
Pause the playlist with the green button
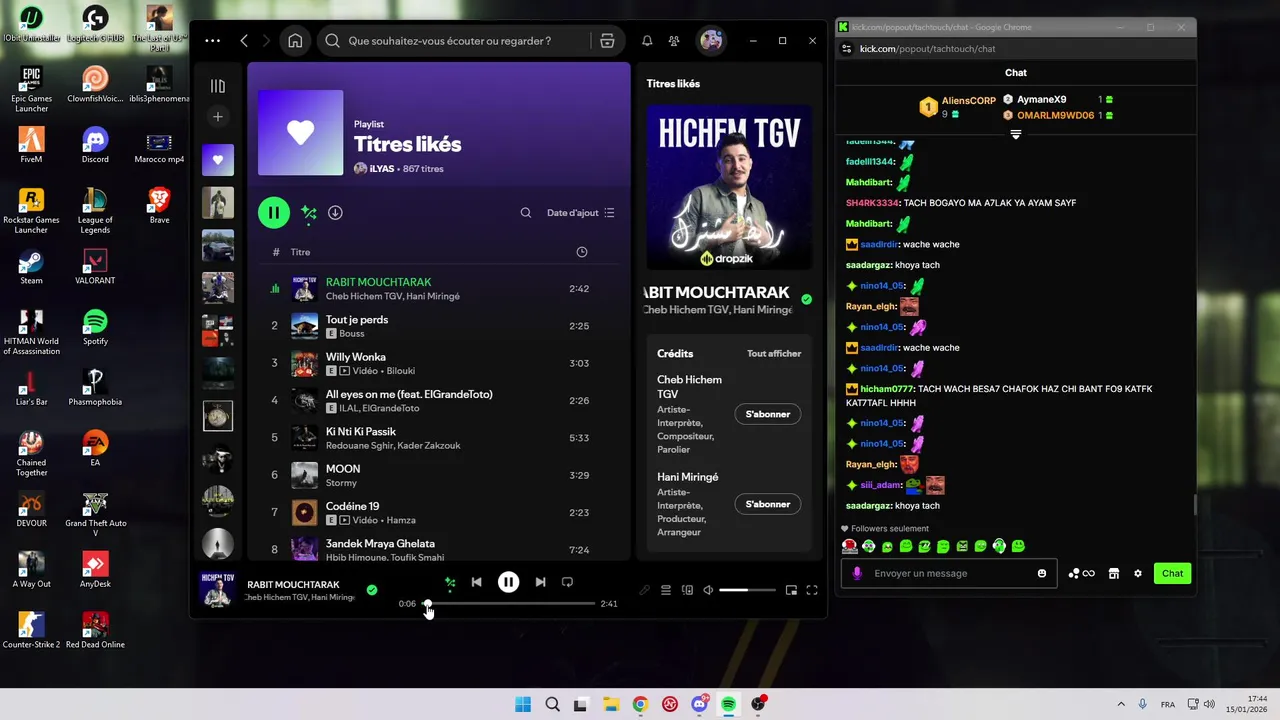click(274, 213)
